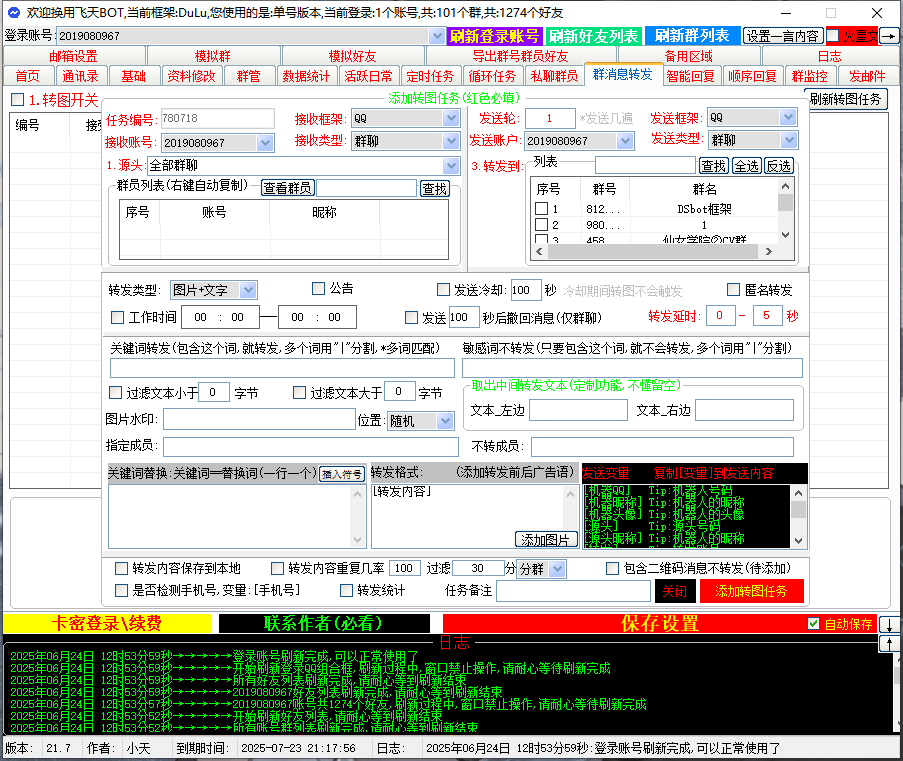Open the 发送类型 dropdown

tap(789, 139)
